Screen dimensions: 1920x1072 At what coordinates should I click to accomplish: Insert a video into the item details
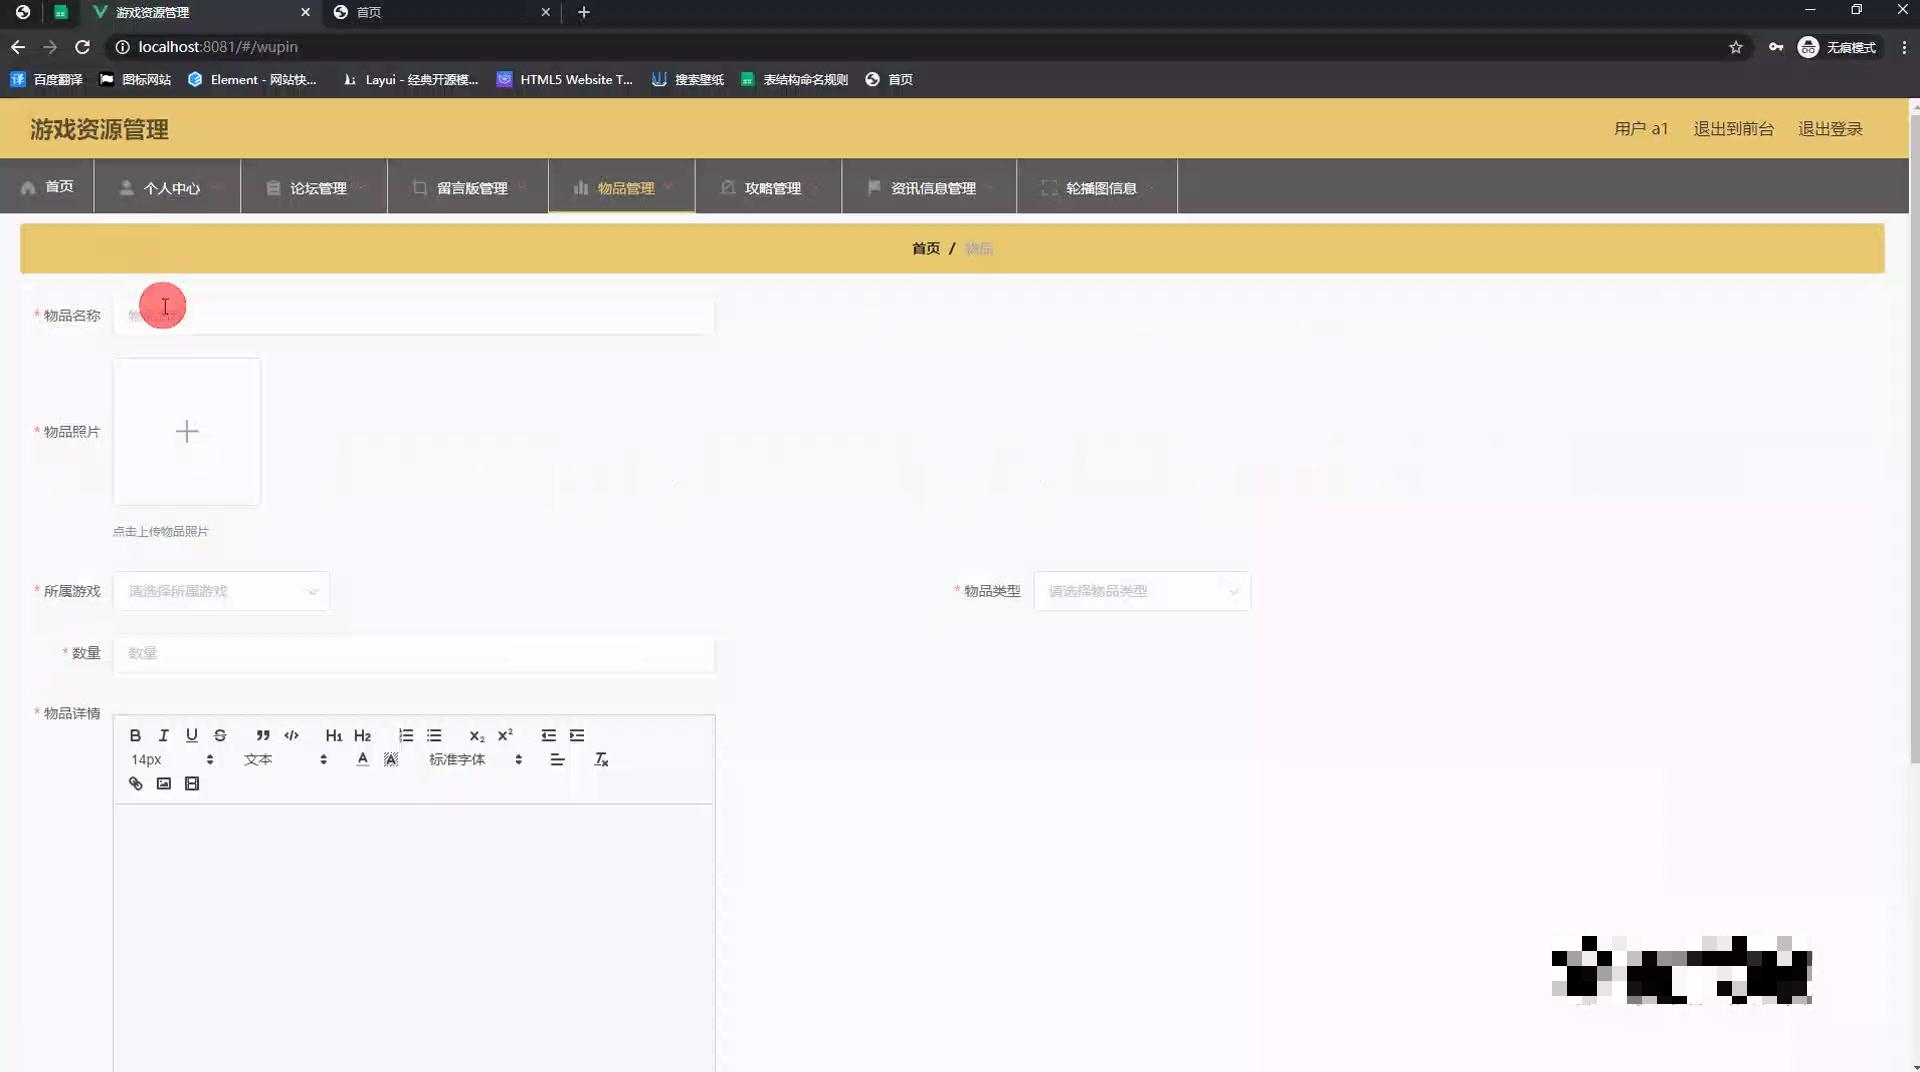pyautogui.click(x=191, y=783)
